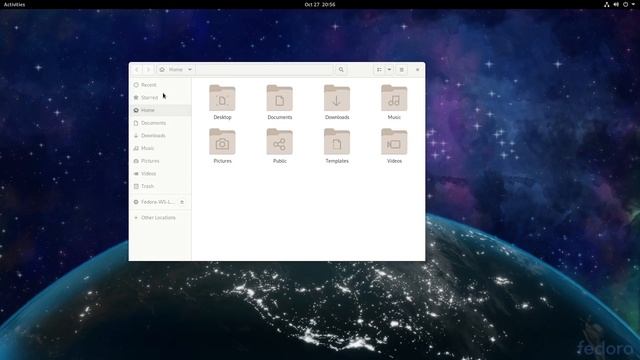Select Downloads in the sidebar
Screen dimensions: 640x360
point(160,136)
